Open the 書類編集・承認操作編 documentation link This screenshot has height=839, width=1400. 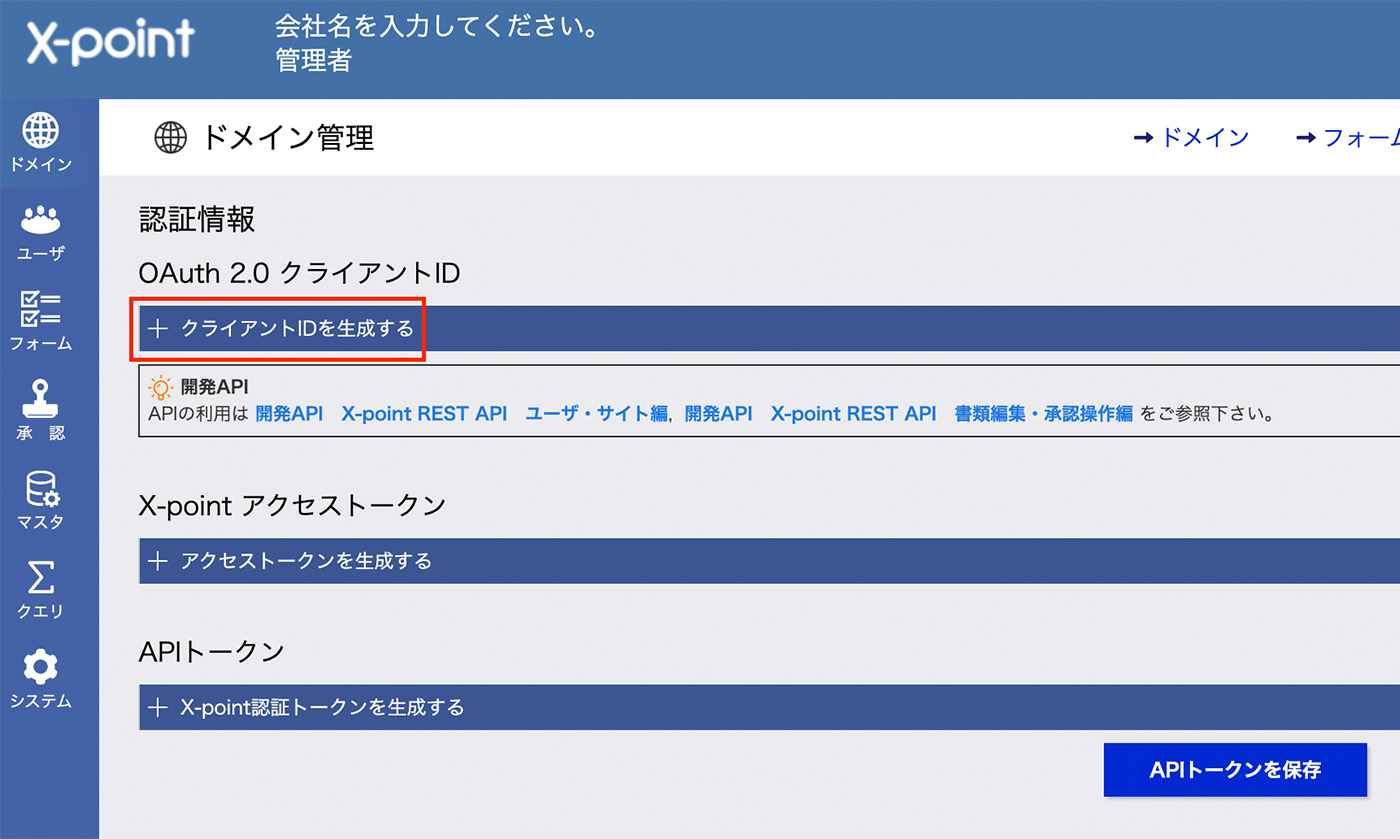(x=1043, y=414)
